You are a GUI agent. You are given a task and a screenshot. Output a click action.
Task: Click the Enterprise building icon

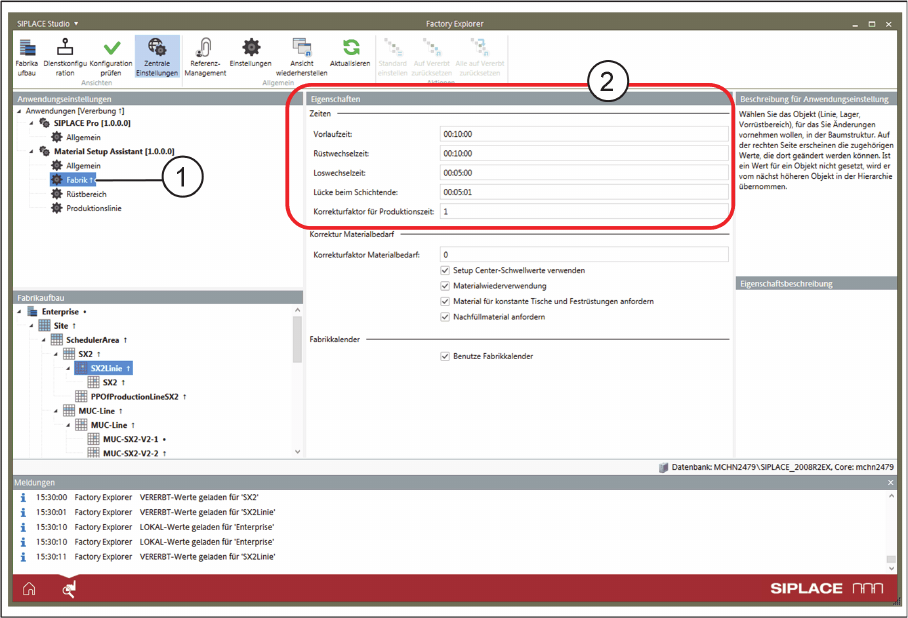(x=32, y=312)
